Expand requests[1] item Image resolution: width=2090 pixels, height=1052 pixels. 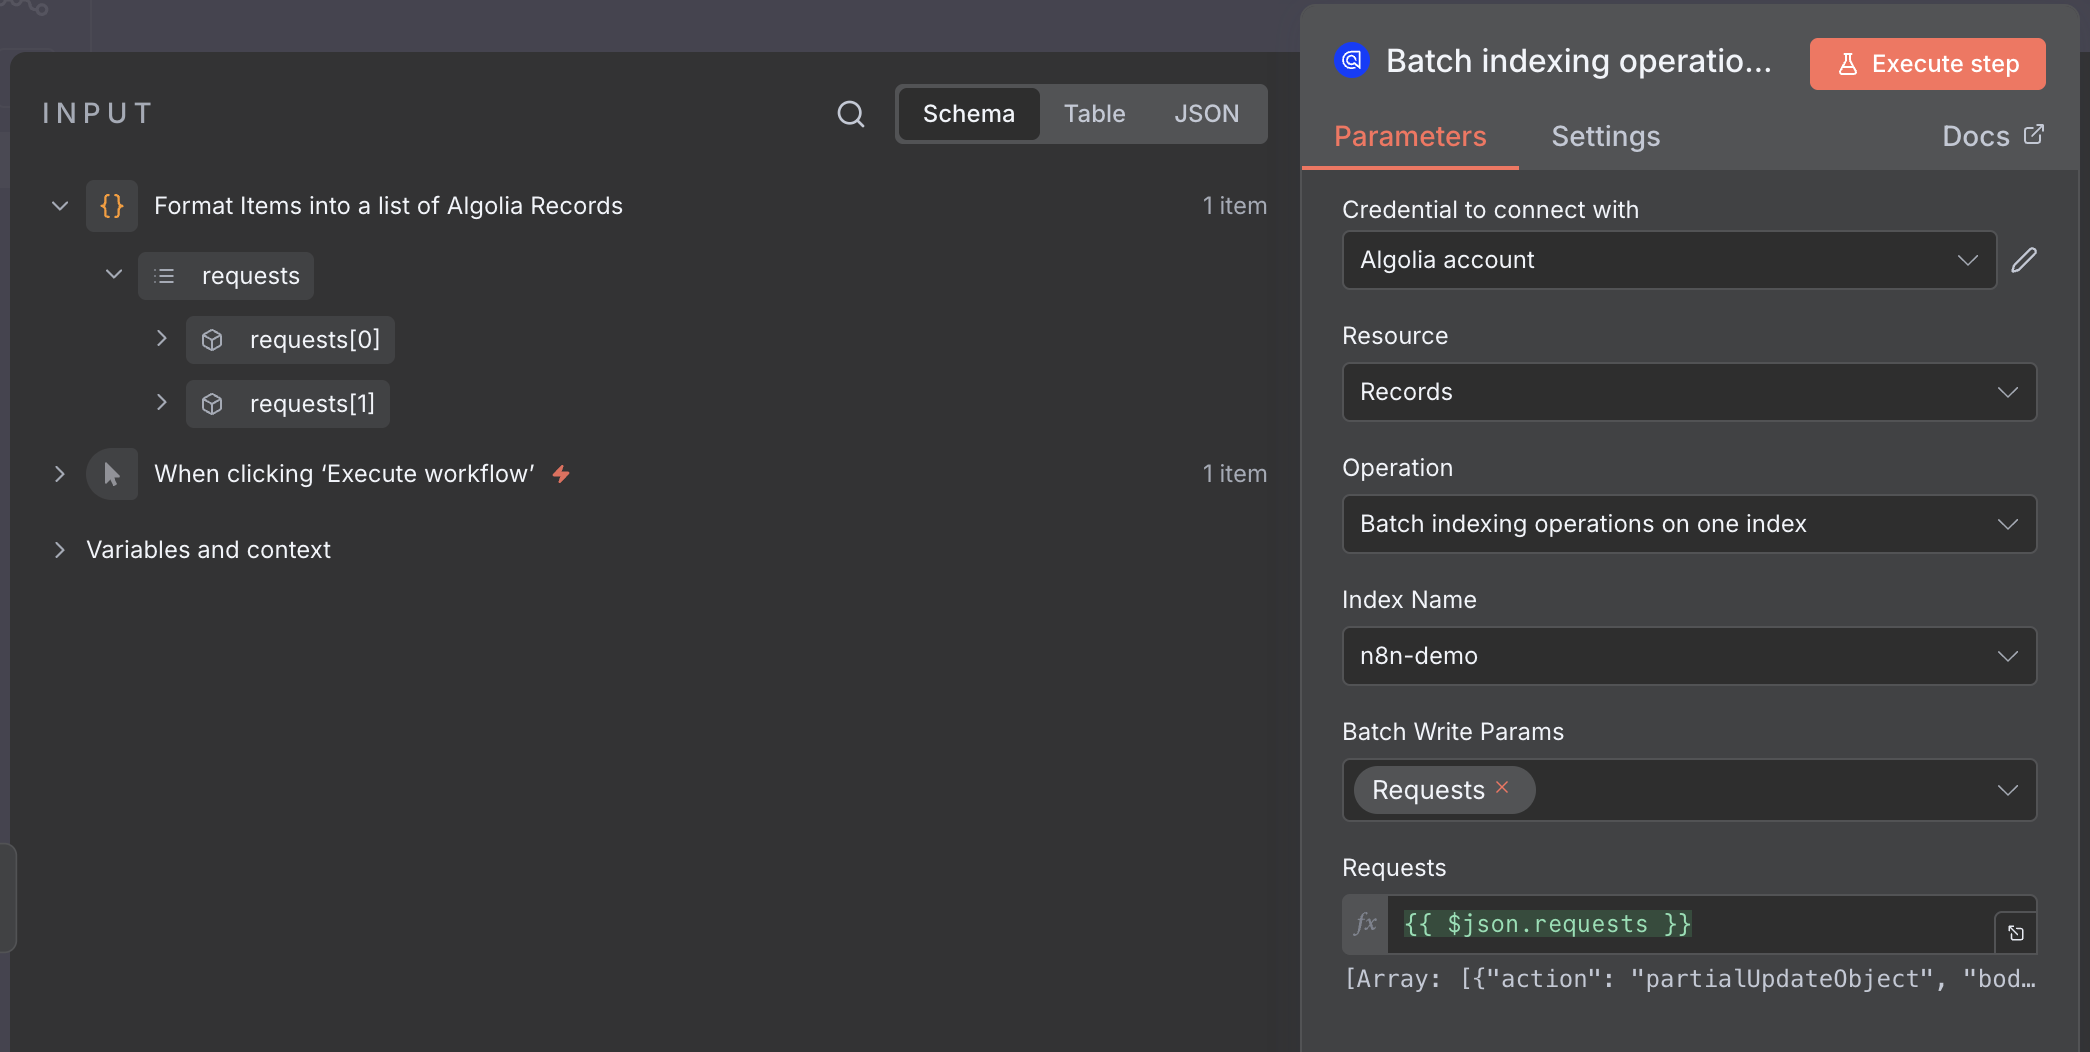click(162, 403)
